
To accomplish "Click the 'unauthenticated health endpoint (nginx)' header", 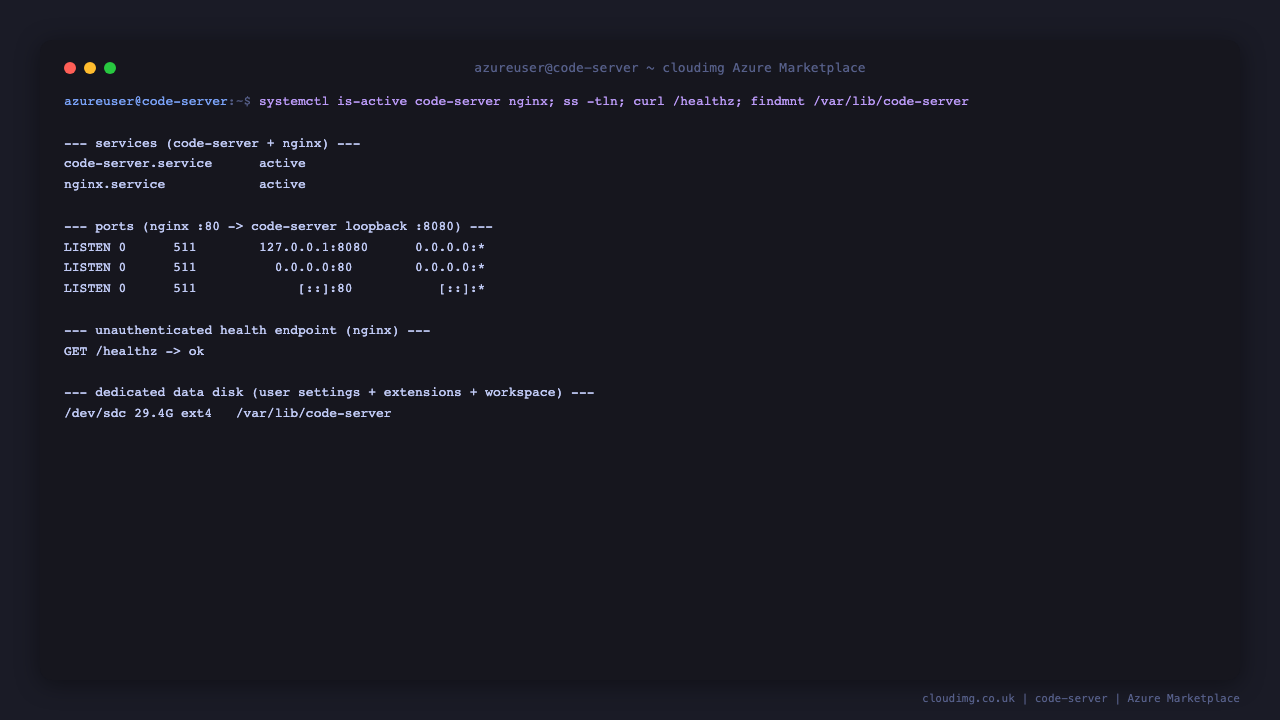I will [247, 330].
